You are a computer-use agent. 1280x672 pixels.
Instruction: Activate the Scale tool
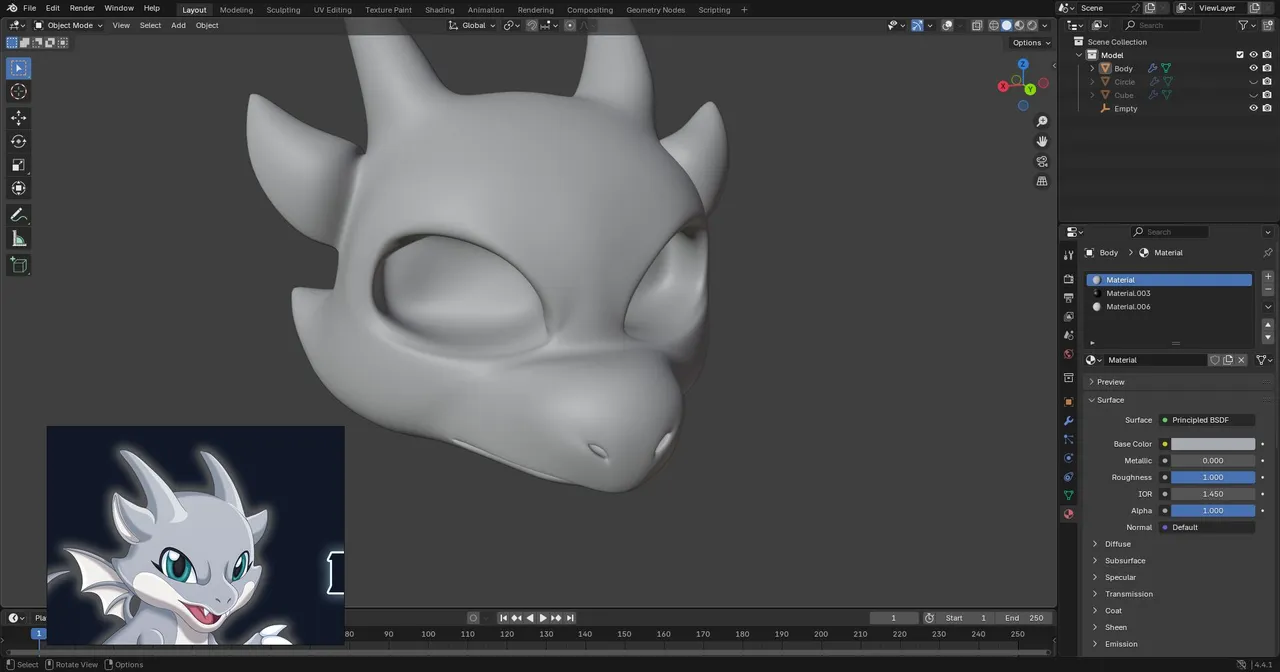tap(18, 165)
